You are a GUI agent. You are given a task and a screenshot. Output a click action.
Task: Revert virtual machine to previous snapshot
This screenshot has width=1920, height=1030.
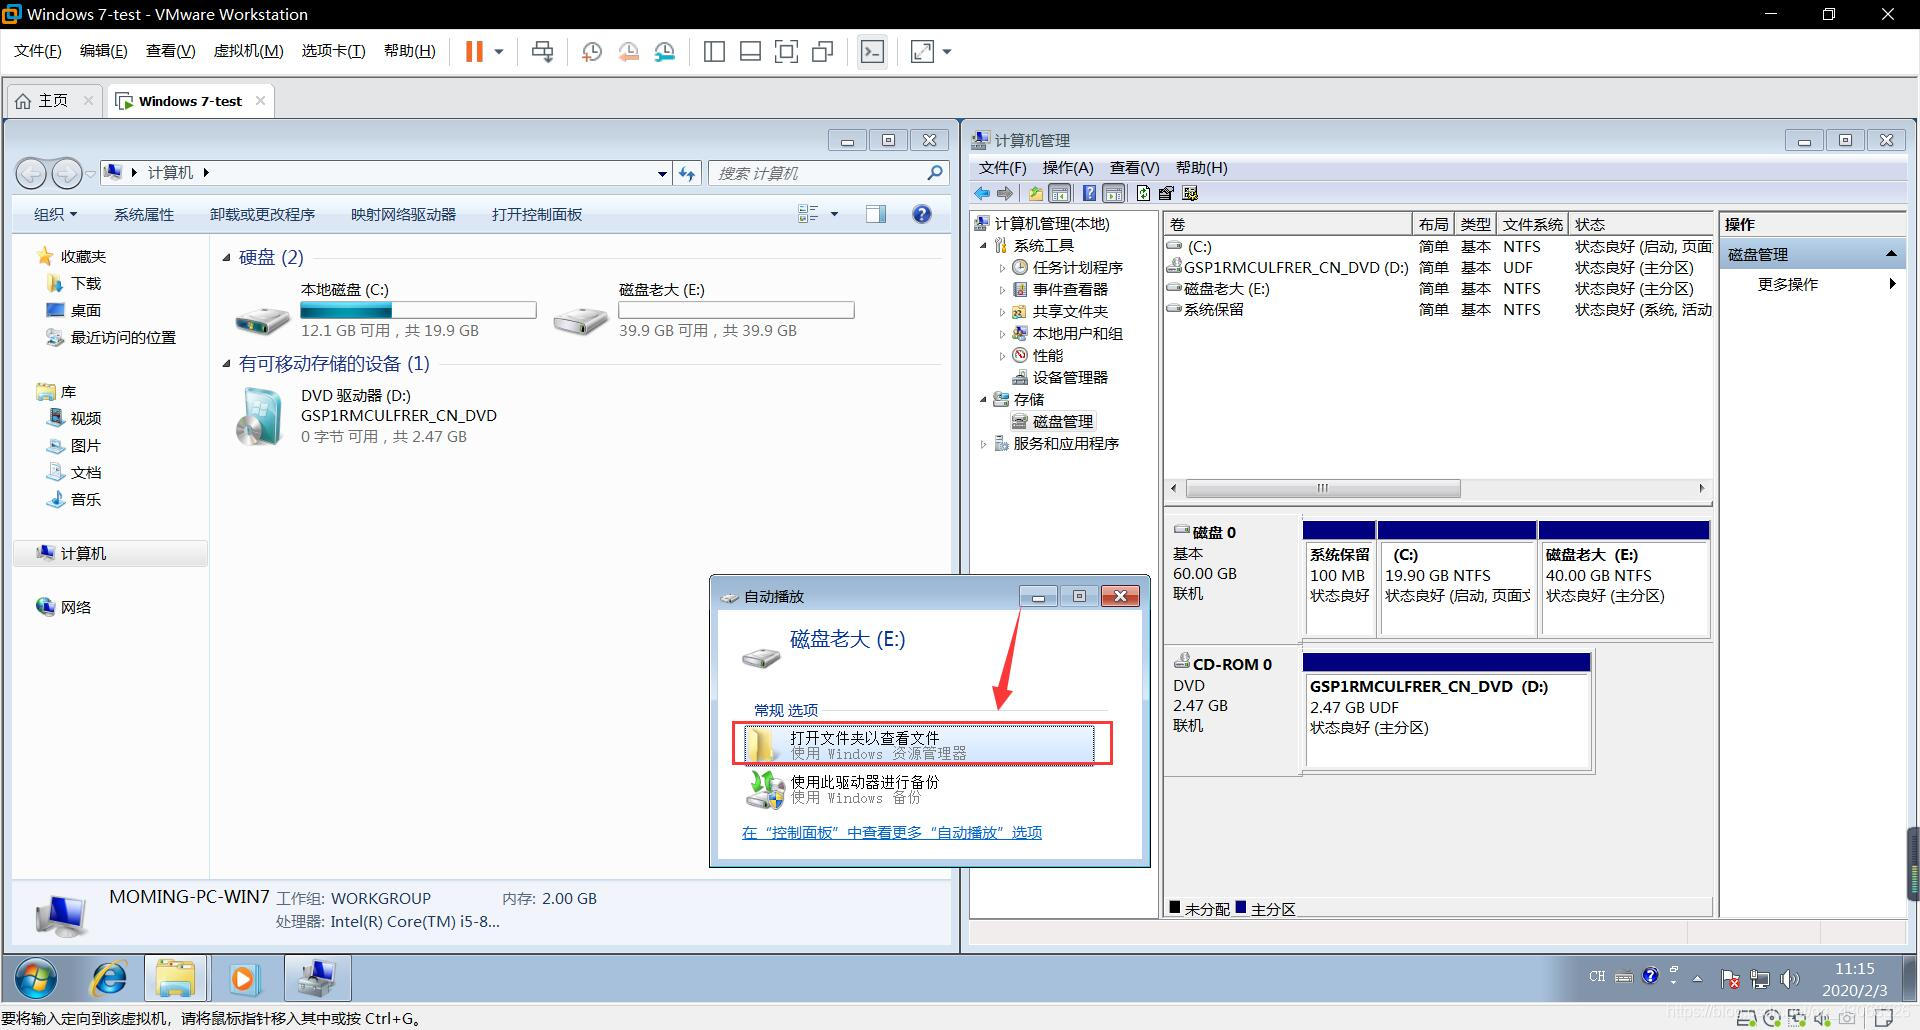628,51
